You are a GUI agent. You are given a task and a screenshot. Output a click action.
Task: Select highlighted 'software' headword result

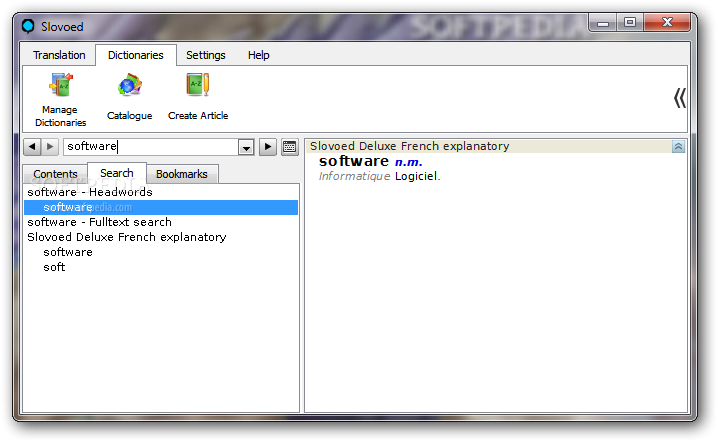point(161,207)
